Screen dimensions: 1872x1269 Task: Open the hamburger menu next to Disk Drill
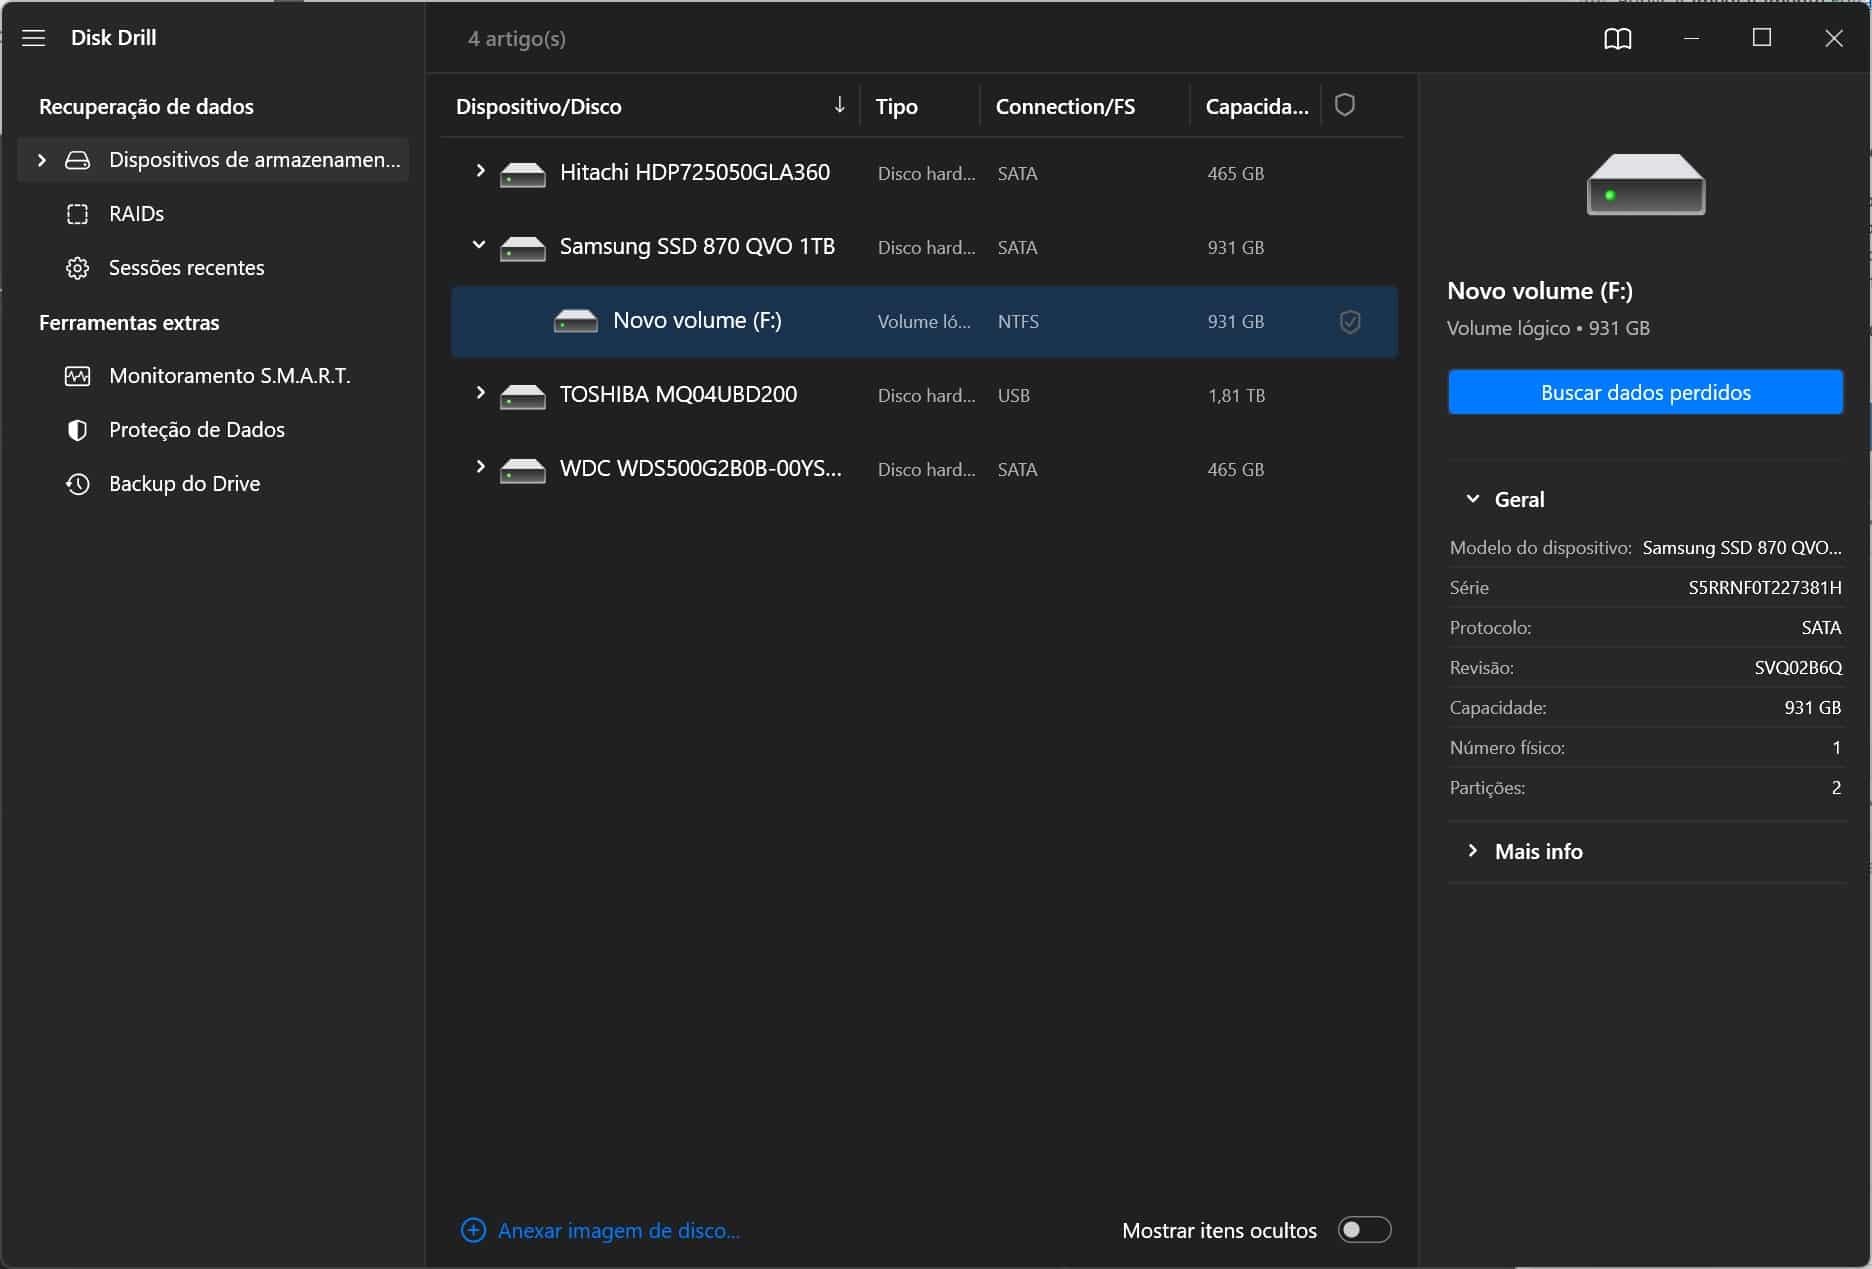coord(34,38)
